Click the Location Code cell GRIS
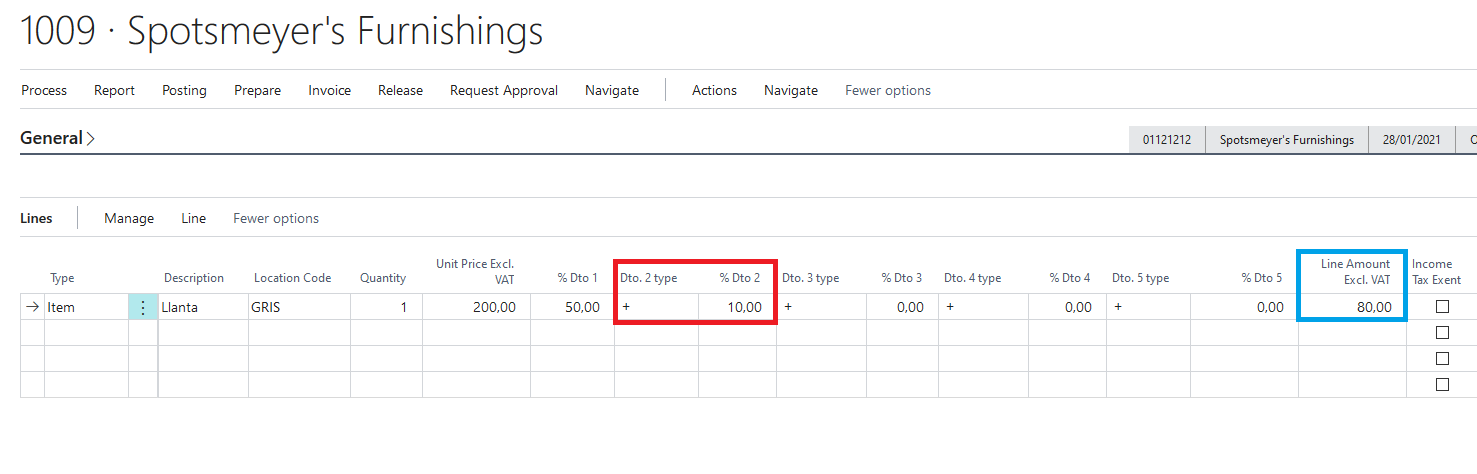Screen dimensions: 1477x474 (x=299, y=307)
